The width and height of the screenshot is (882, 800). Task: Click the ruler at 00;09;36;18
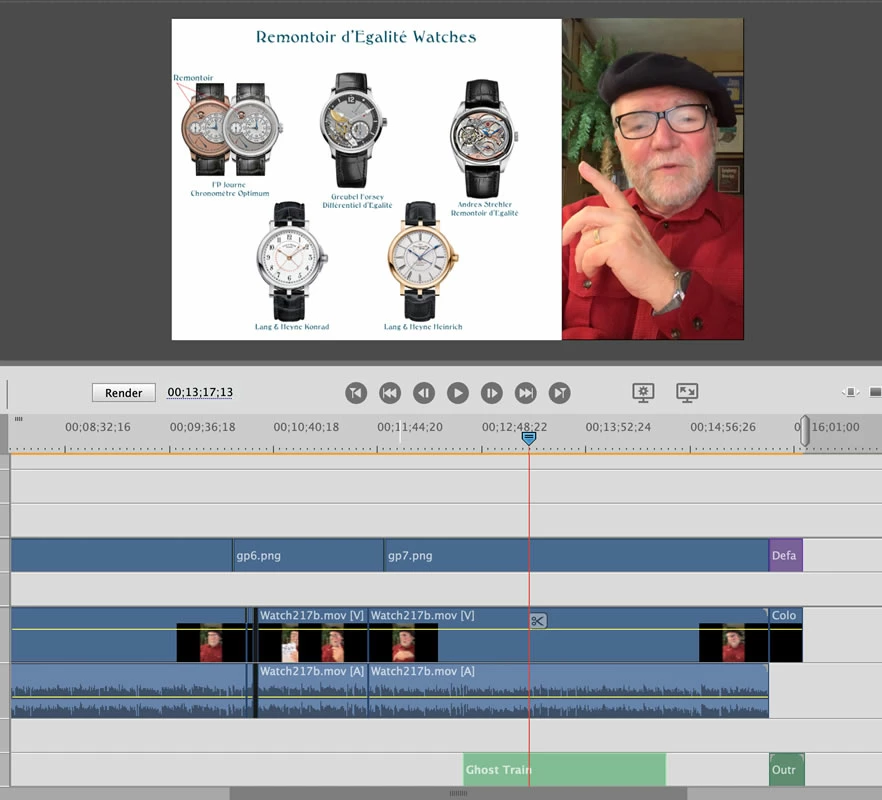point(202,427)
